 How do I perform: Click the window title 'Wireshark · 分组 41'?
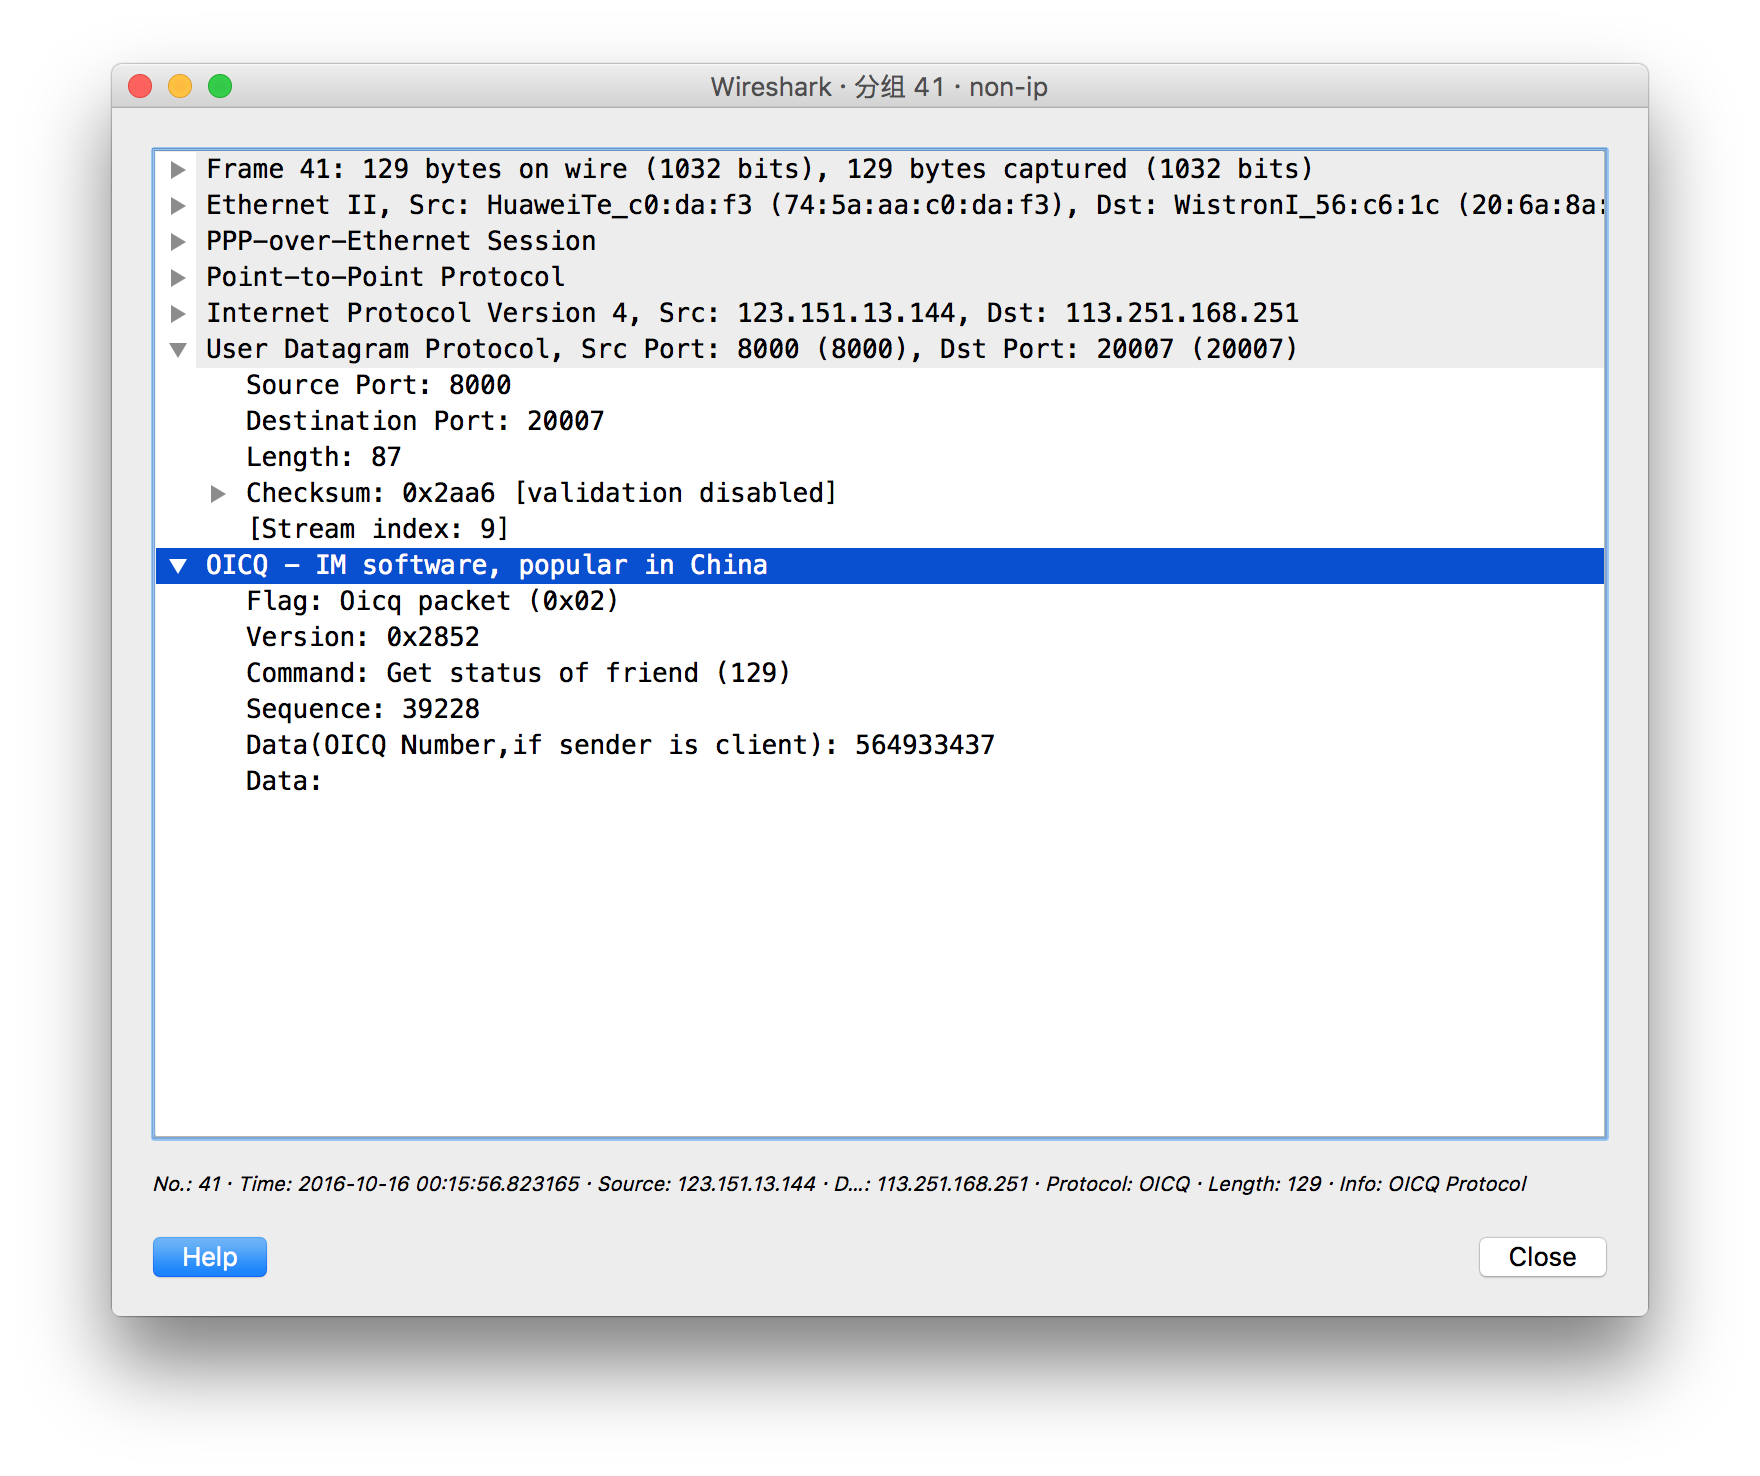coord(879,87)
